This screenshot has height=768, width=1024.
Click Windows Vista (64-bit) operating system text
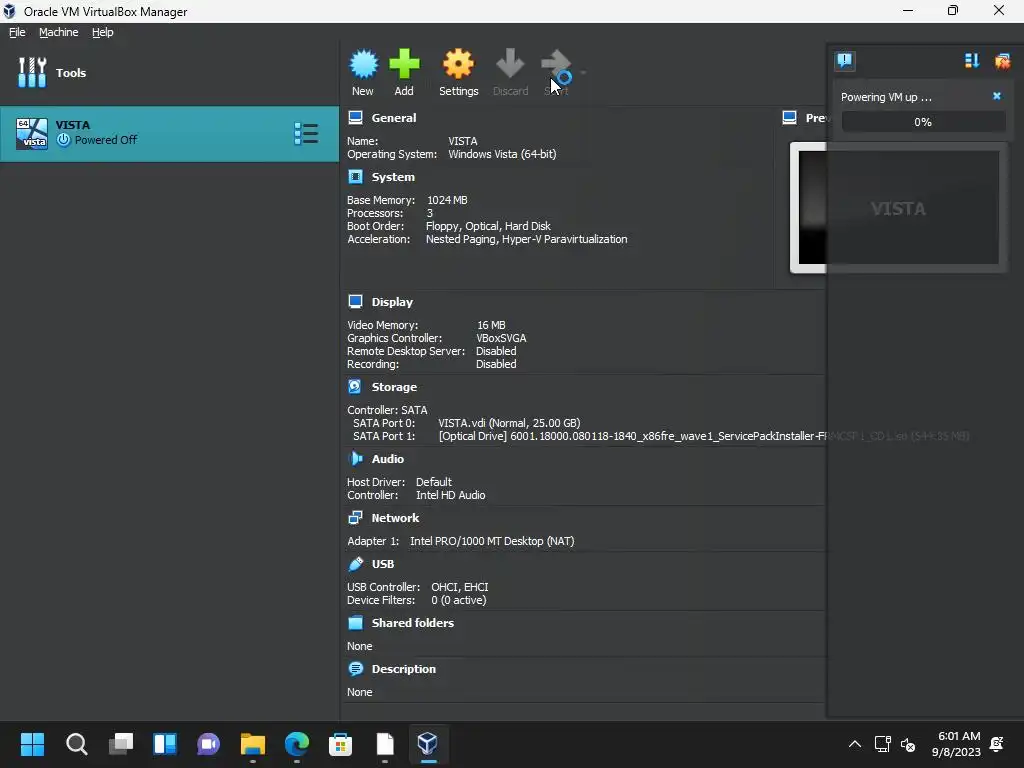click(502, 154)
